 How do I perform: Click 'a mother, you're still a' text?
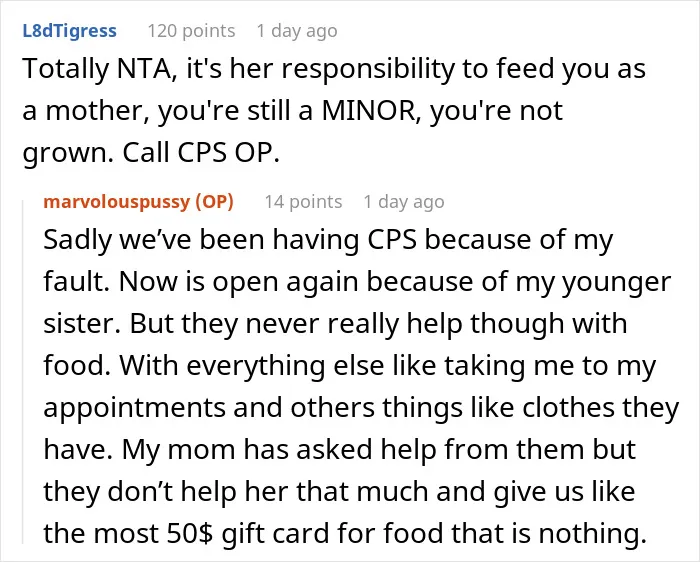click(167, 111)
